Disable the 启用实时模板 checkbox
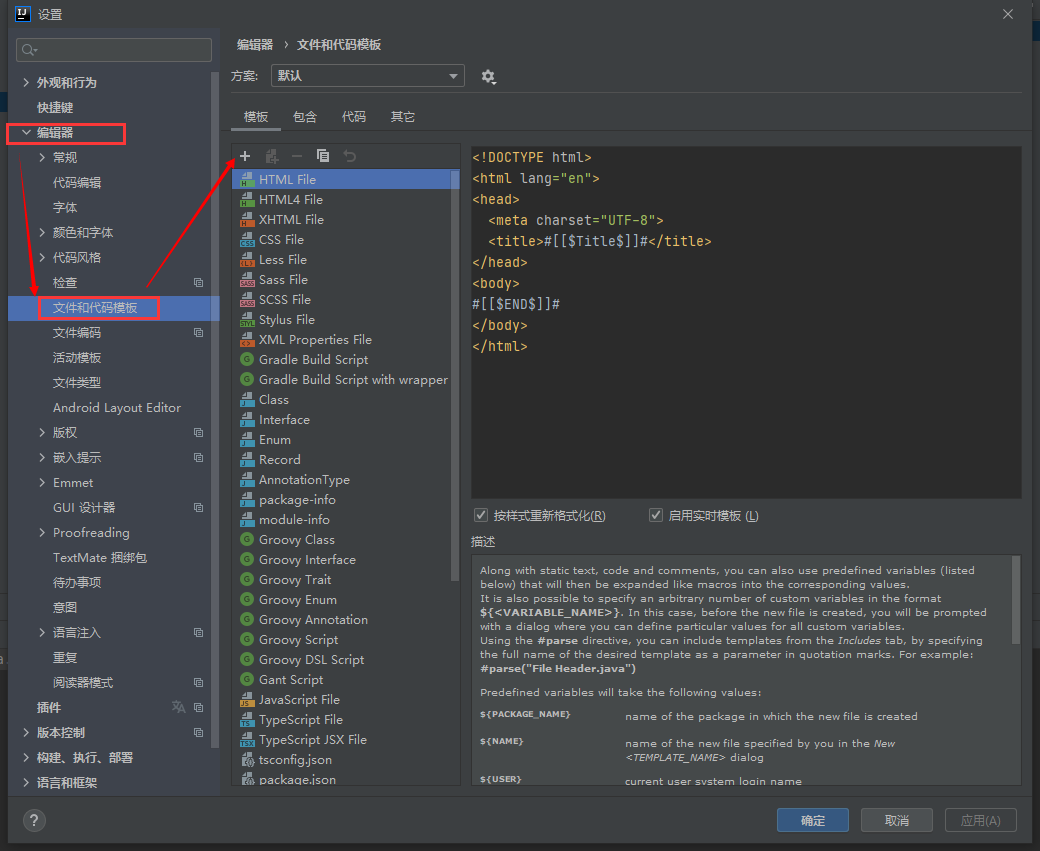Screen dimensions: 1040x851 click(x=656, y=516)
